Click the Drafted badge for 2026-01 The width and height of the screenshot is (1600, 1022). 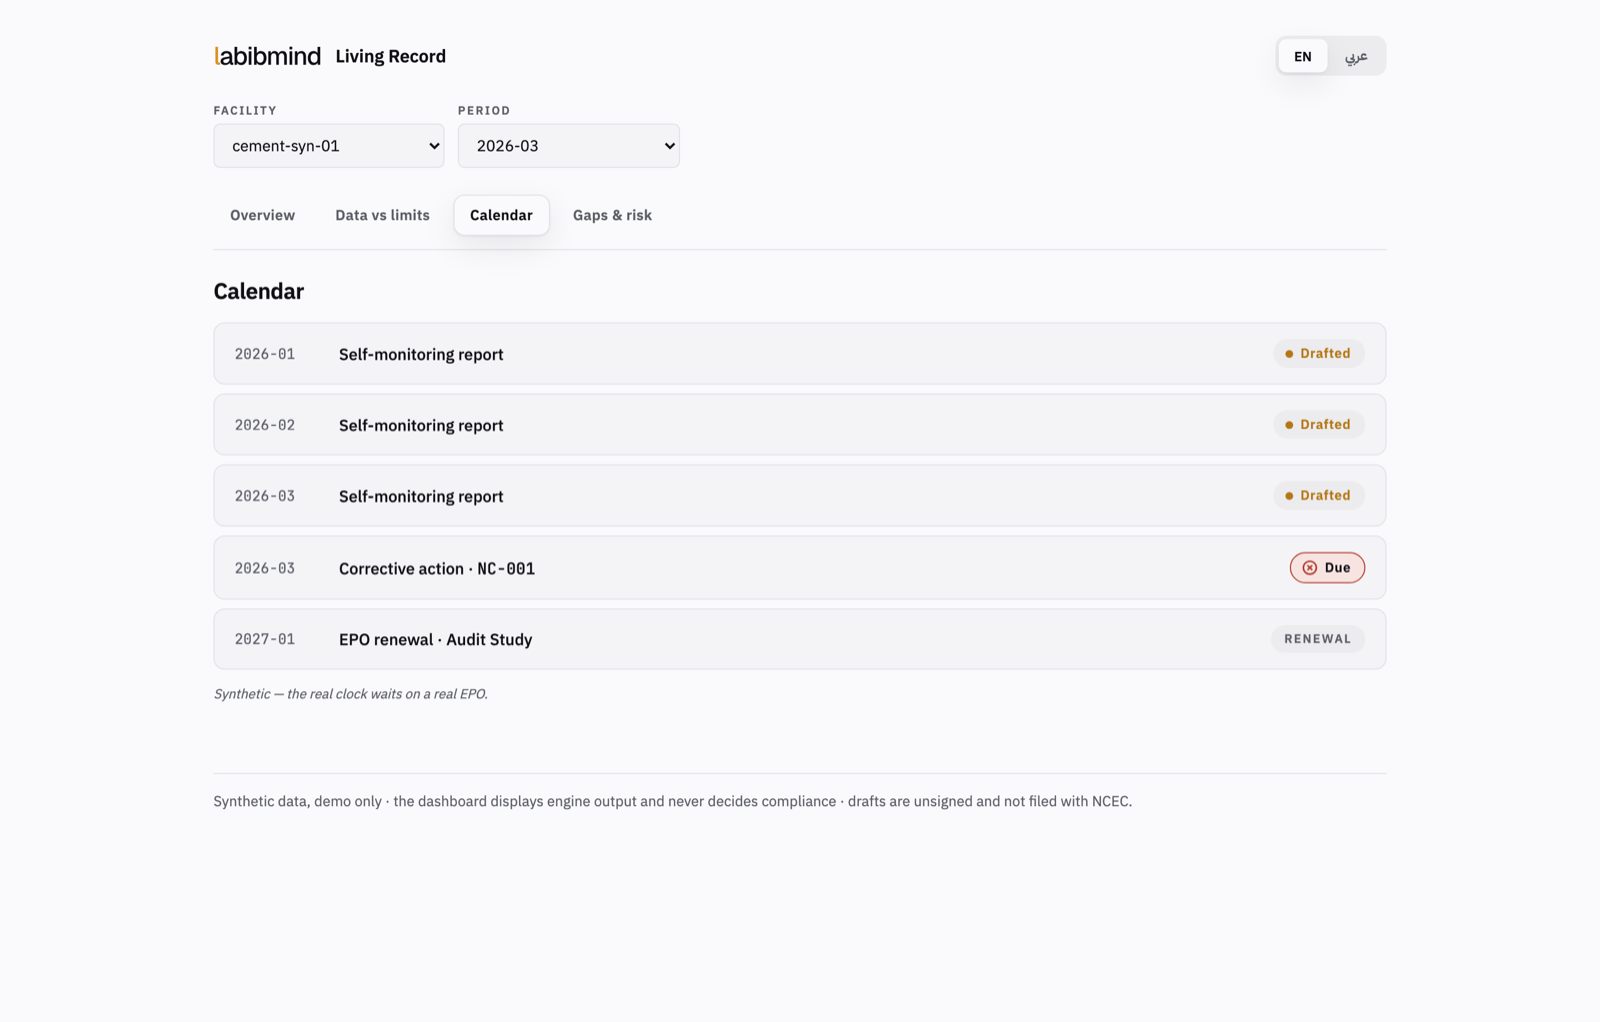point(1318,353)
